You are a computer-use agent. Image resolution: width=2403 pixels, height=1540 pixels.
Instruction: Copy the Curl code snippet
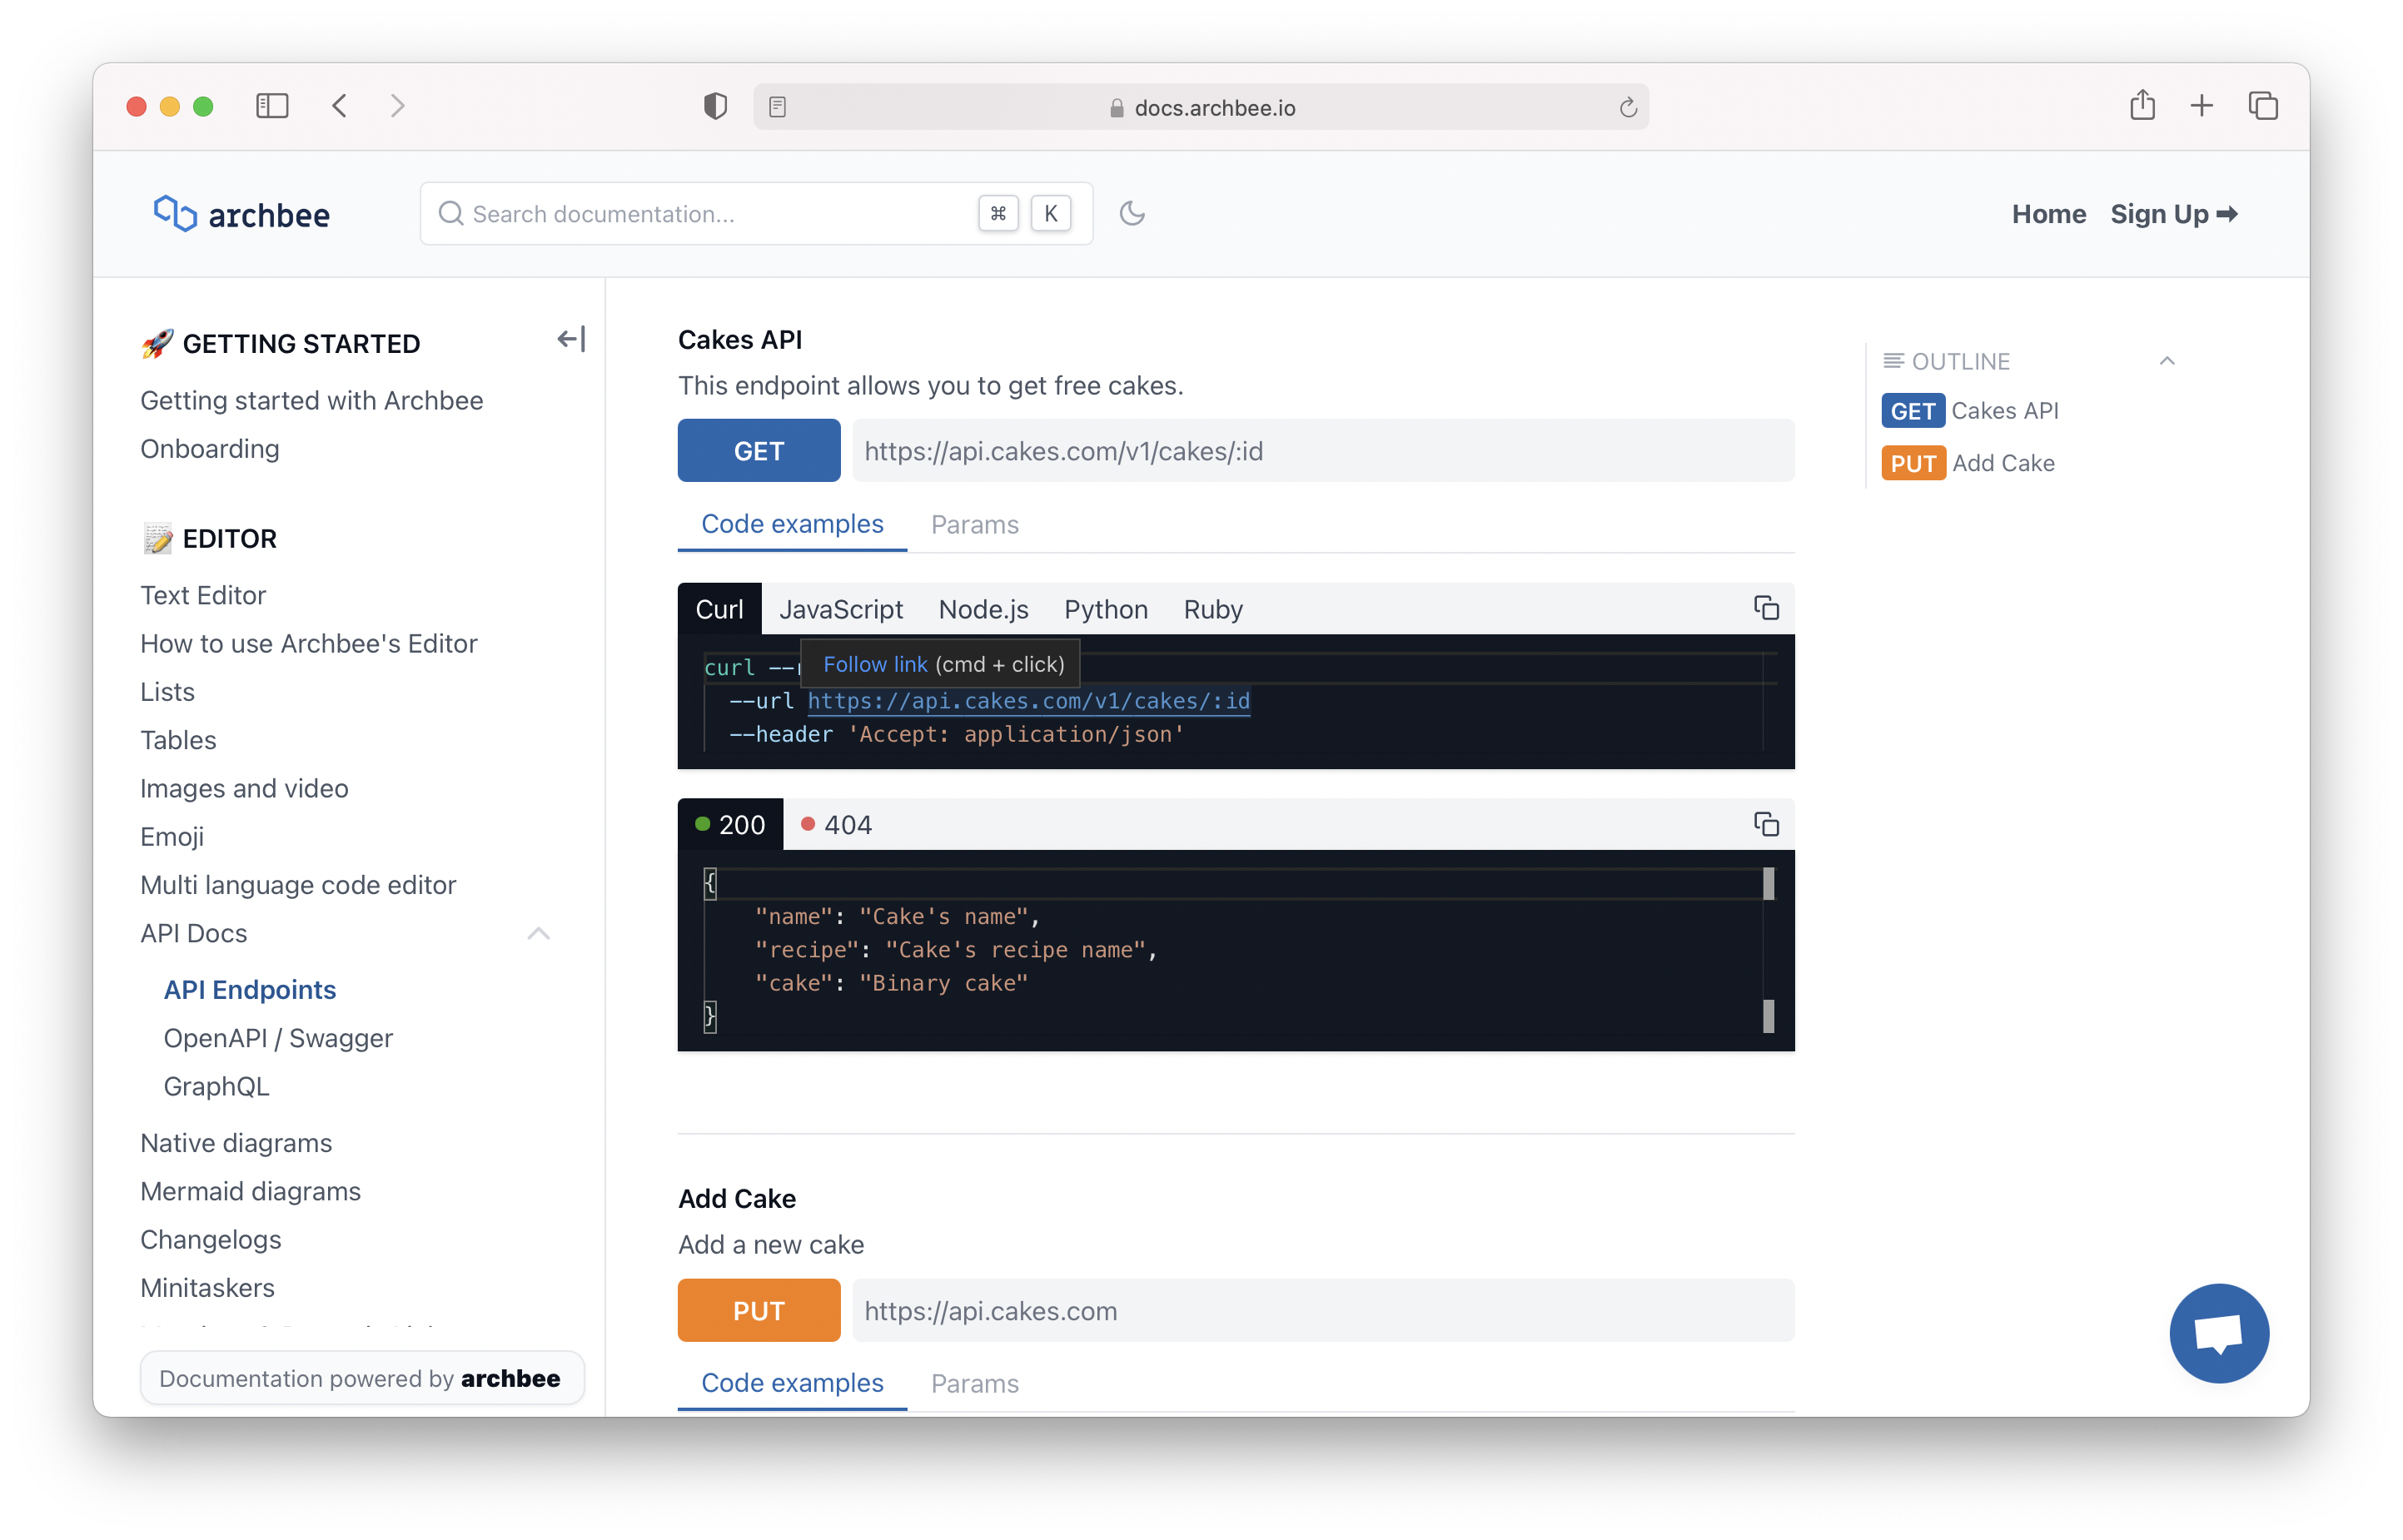pos(1766,608)
